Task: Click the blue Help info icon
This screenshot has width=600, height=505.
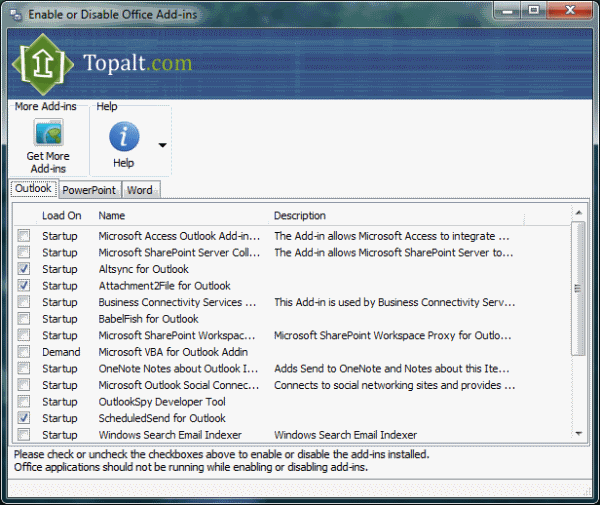Action: tap(124, 137)
